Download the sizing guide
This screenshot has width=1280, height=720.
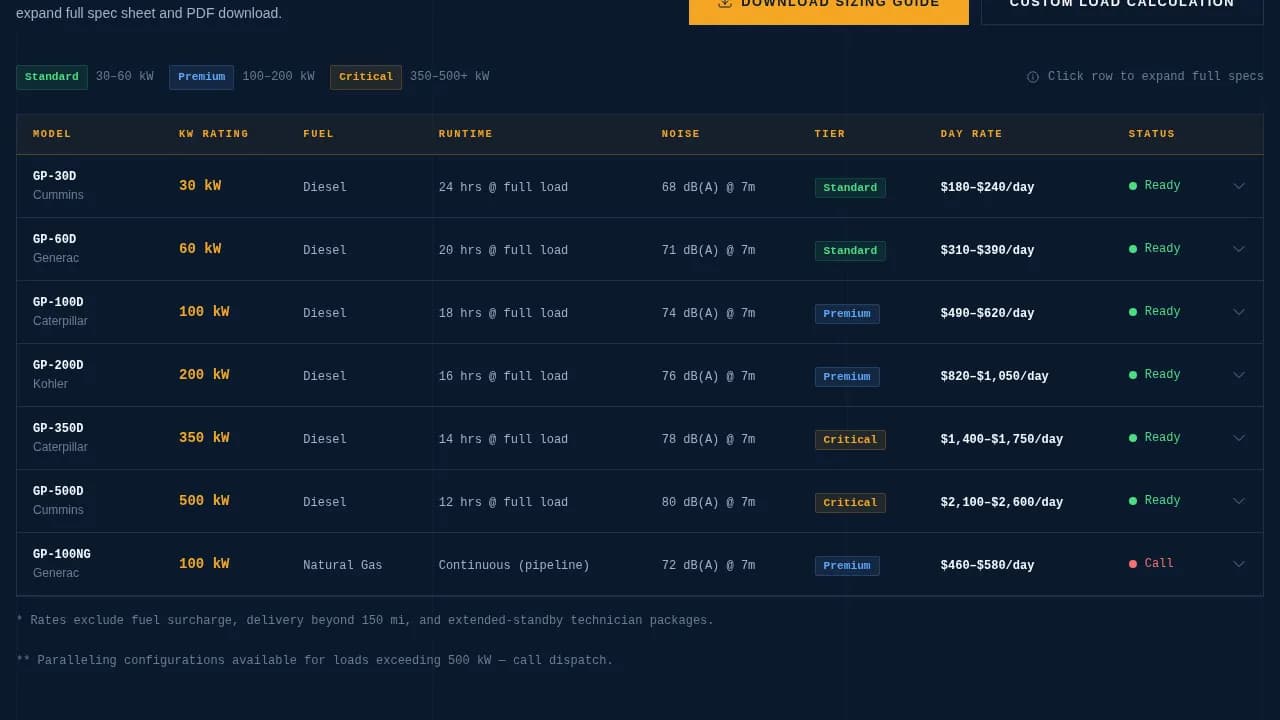coord(829,8)
